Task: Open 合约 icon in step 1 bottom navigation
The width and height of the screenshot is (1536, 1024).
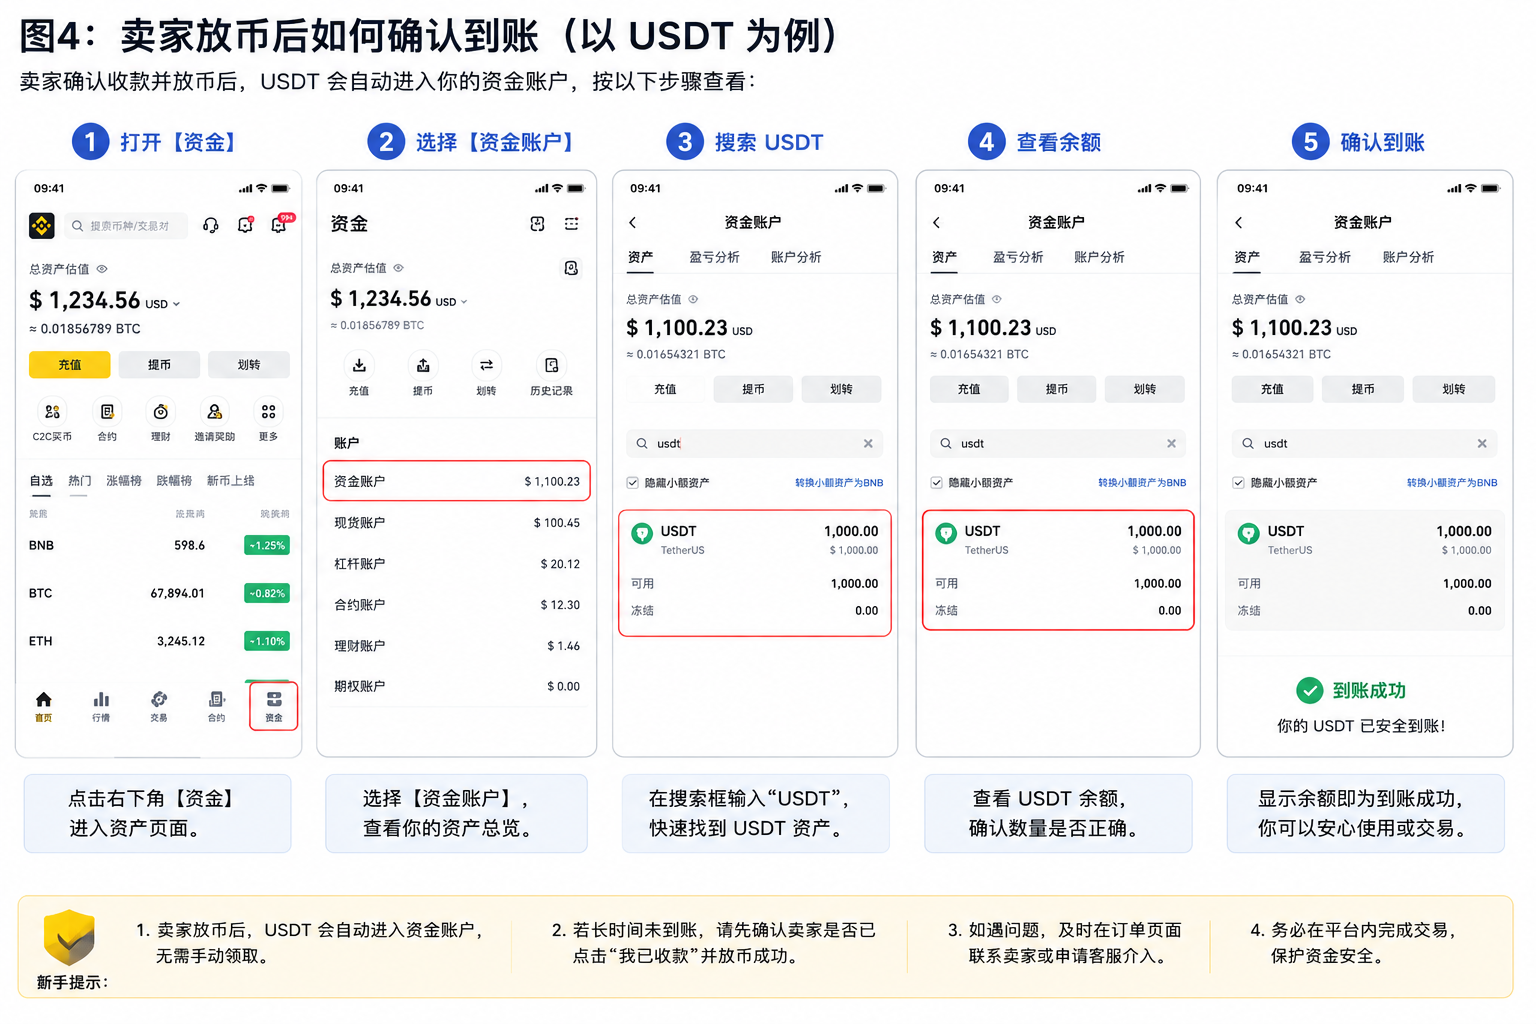Action: tap(216, 700)
